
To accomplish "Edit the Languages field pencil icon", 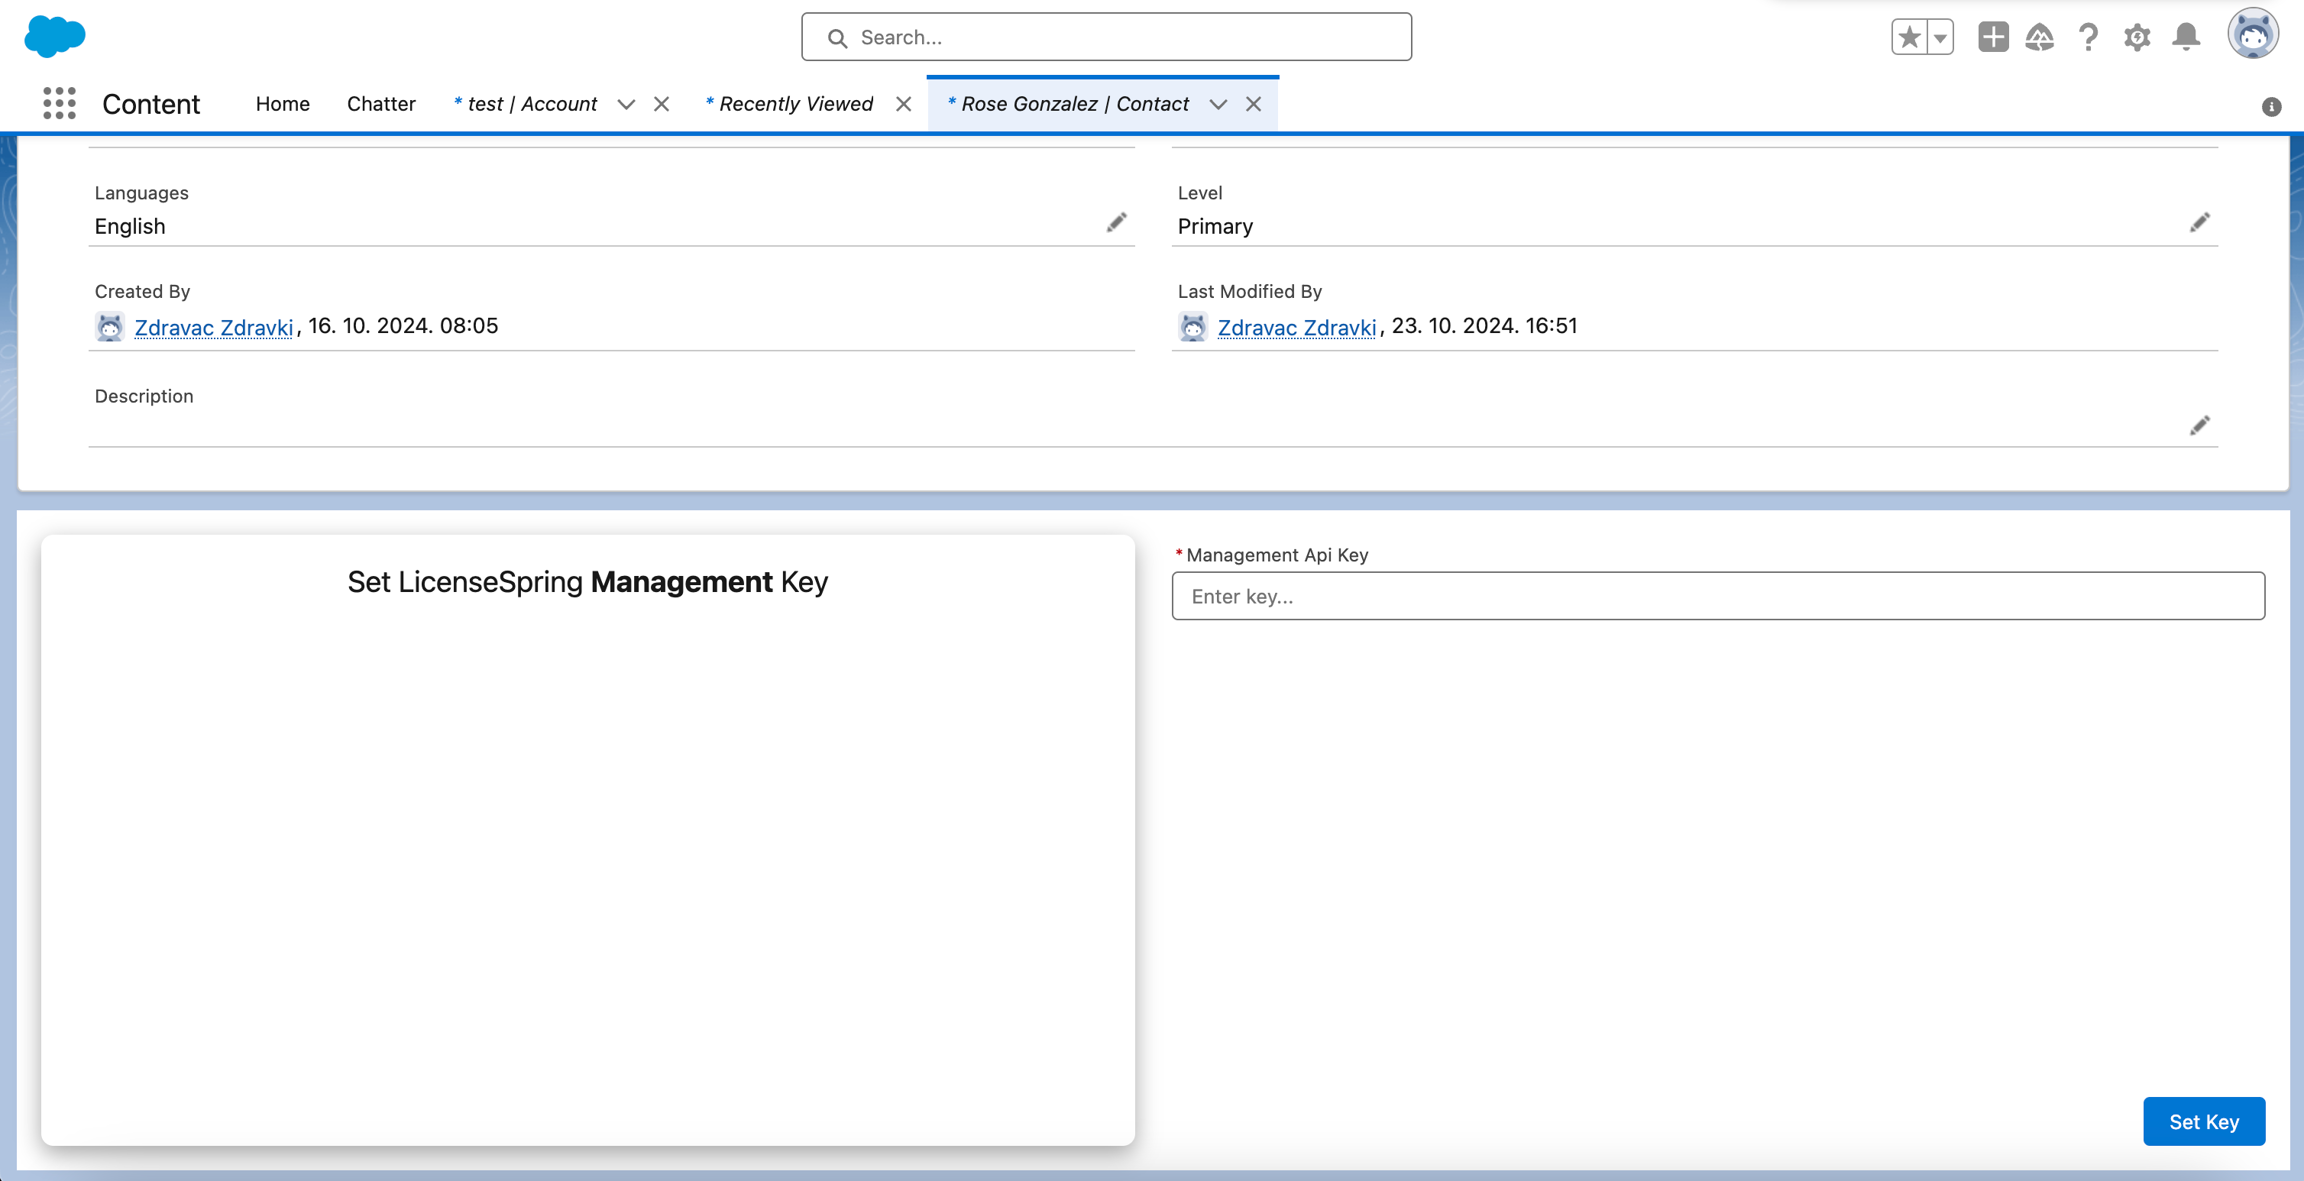I will click(1116, 223).
